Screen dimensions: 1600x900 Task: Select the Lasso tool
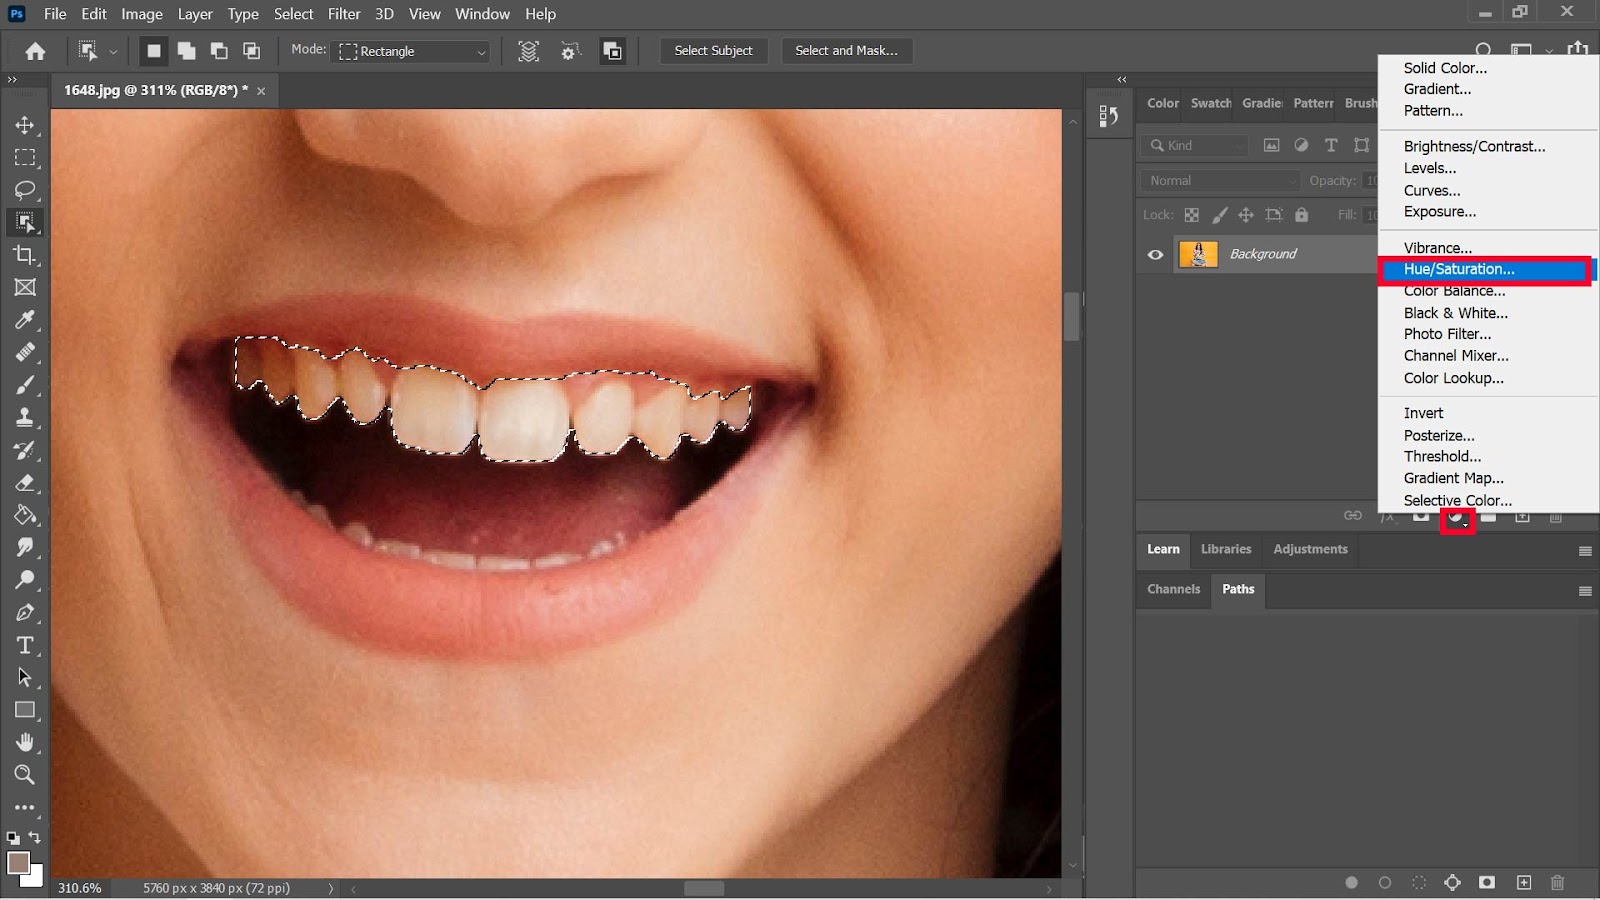point(25,190)
